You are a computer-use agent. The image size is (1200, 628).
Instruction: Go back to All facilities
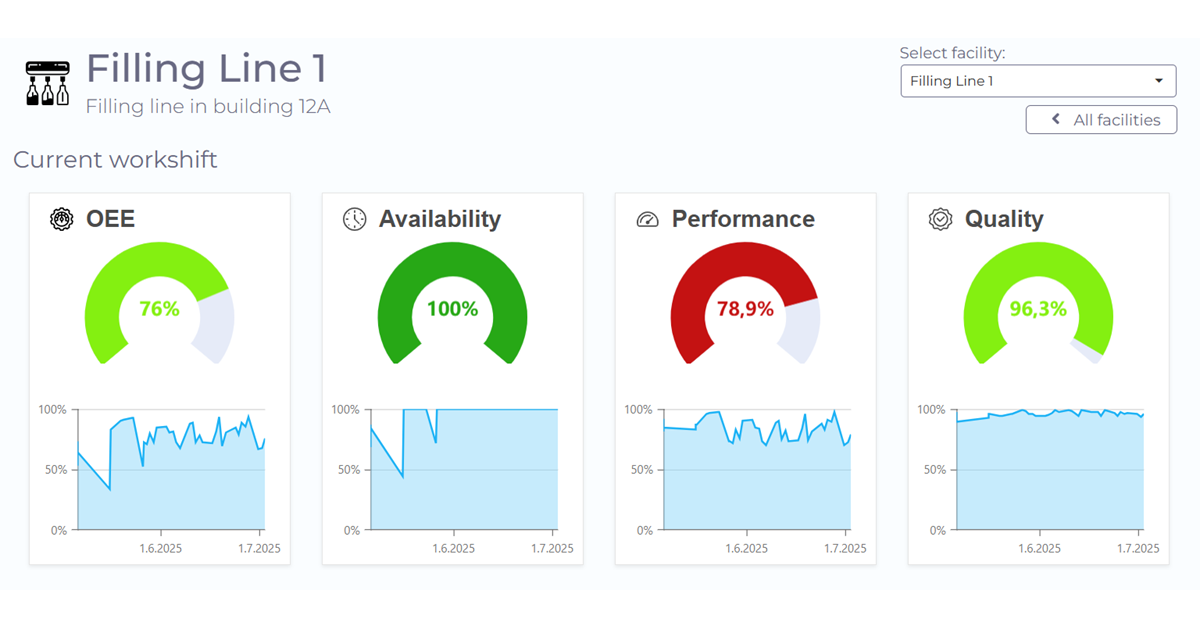click(1101, 120)
